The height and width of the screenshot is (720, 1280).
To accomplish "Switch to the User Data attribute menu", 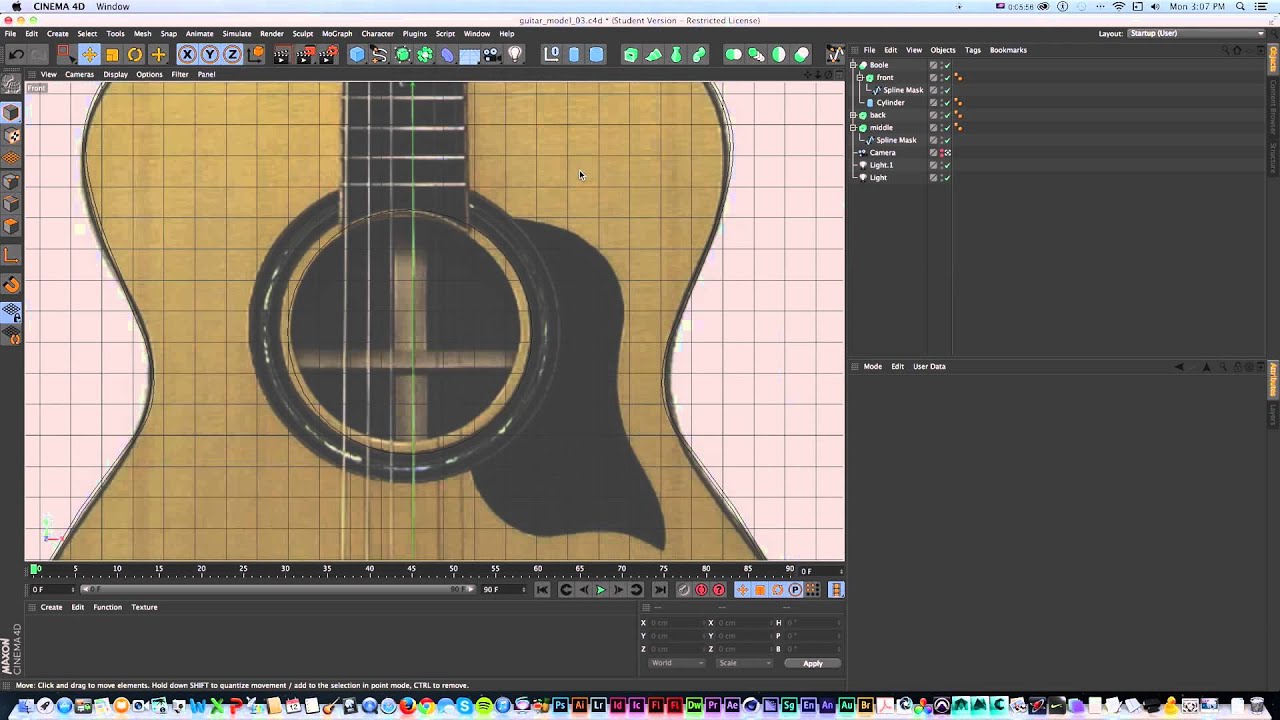I will coord(929,367).
